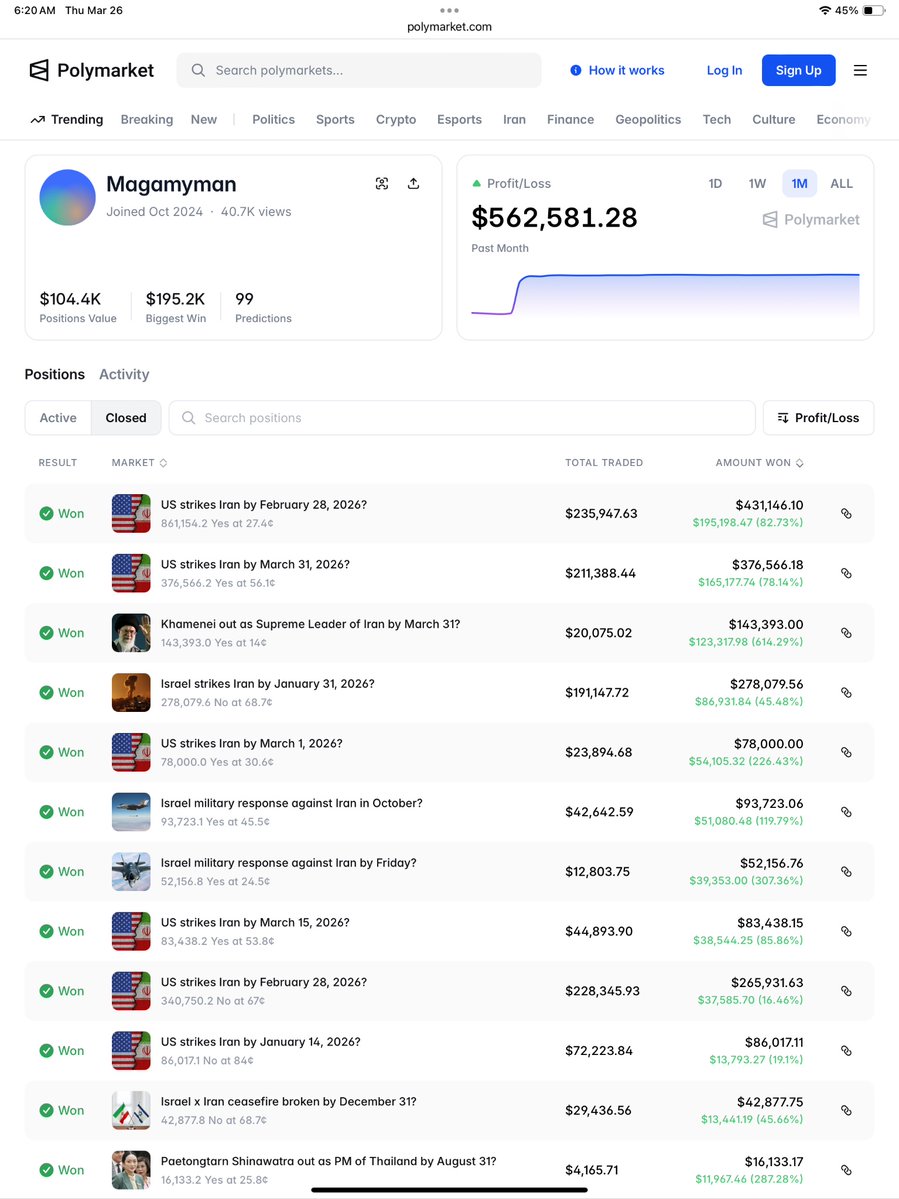Image resolution: width=899 pixels, height=1199 pixels.
Task: Click the polymarket.com address bar text
Action: 450,27
